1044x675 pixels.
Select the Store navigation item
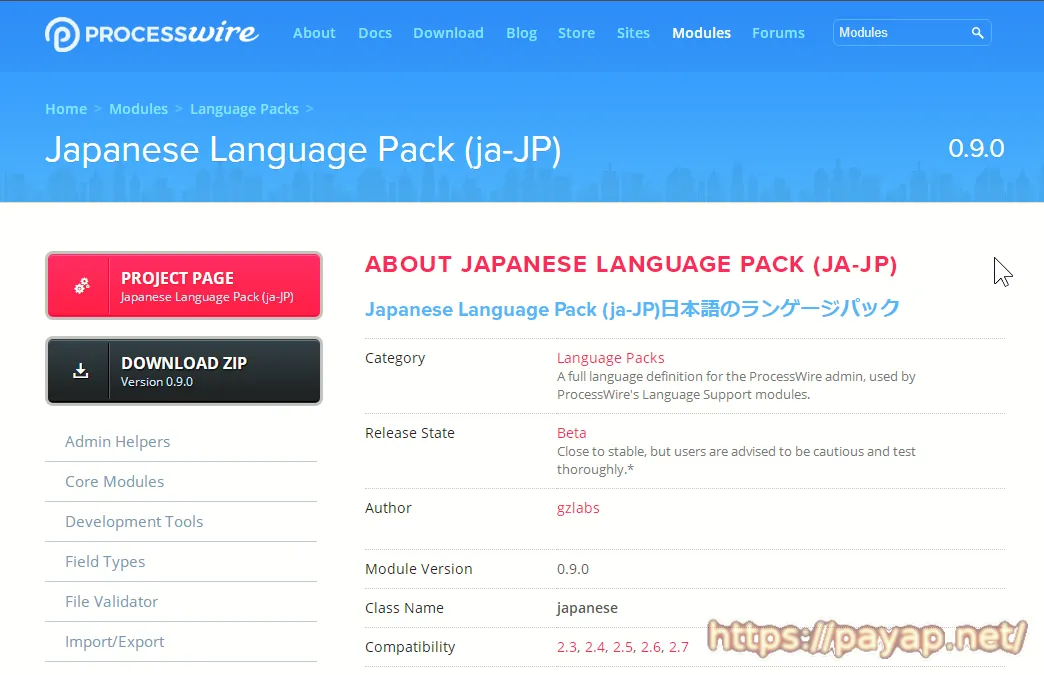(x=576, y=32)
